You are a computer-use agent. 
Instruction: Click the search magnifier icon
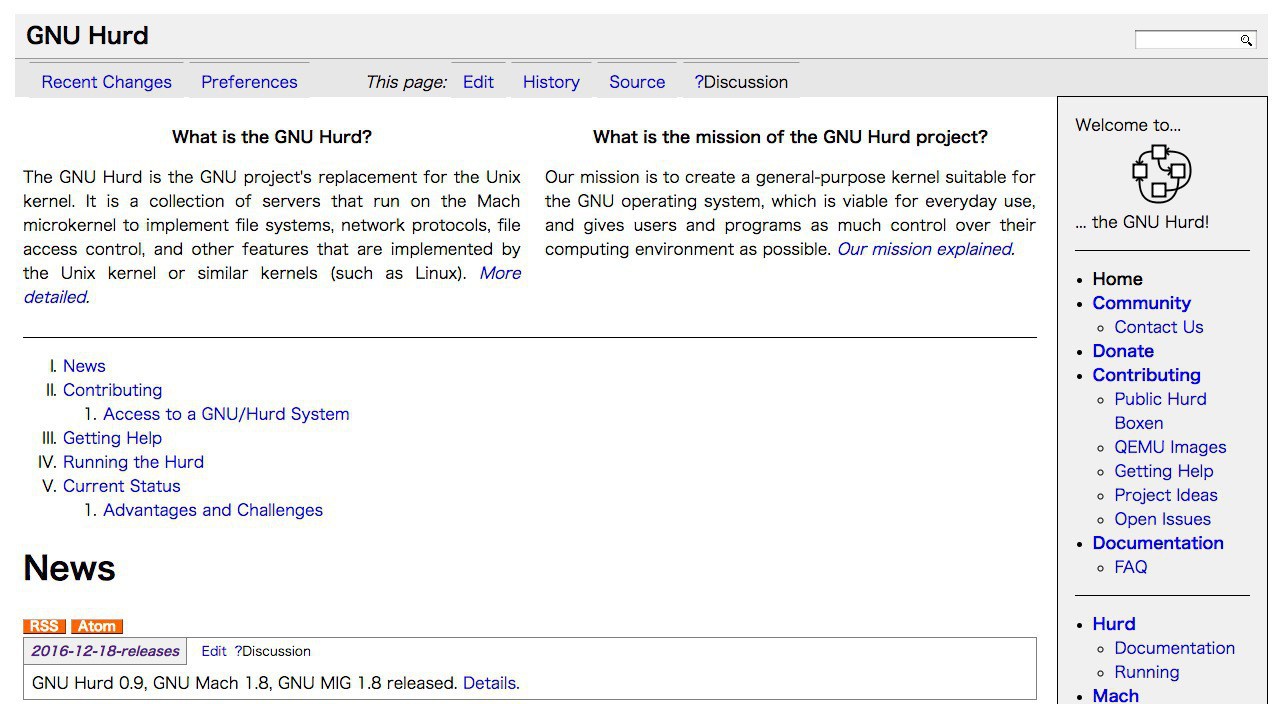pos(1246,40)
